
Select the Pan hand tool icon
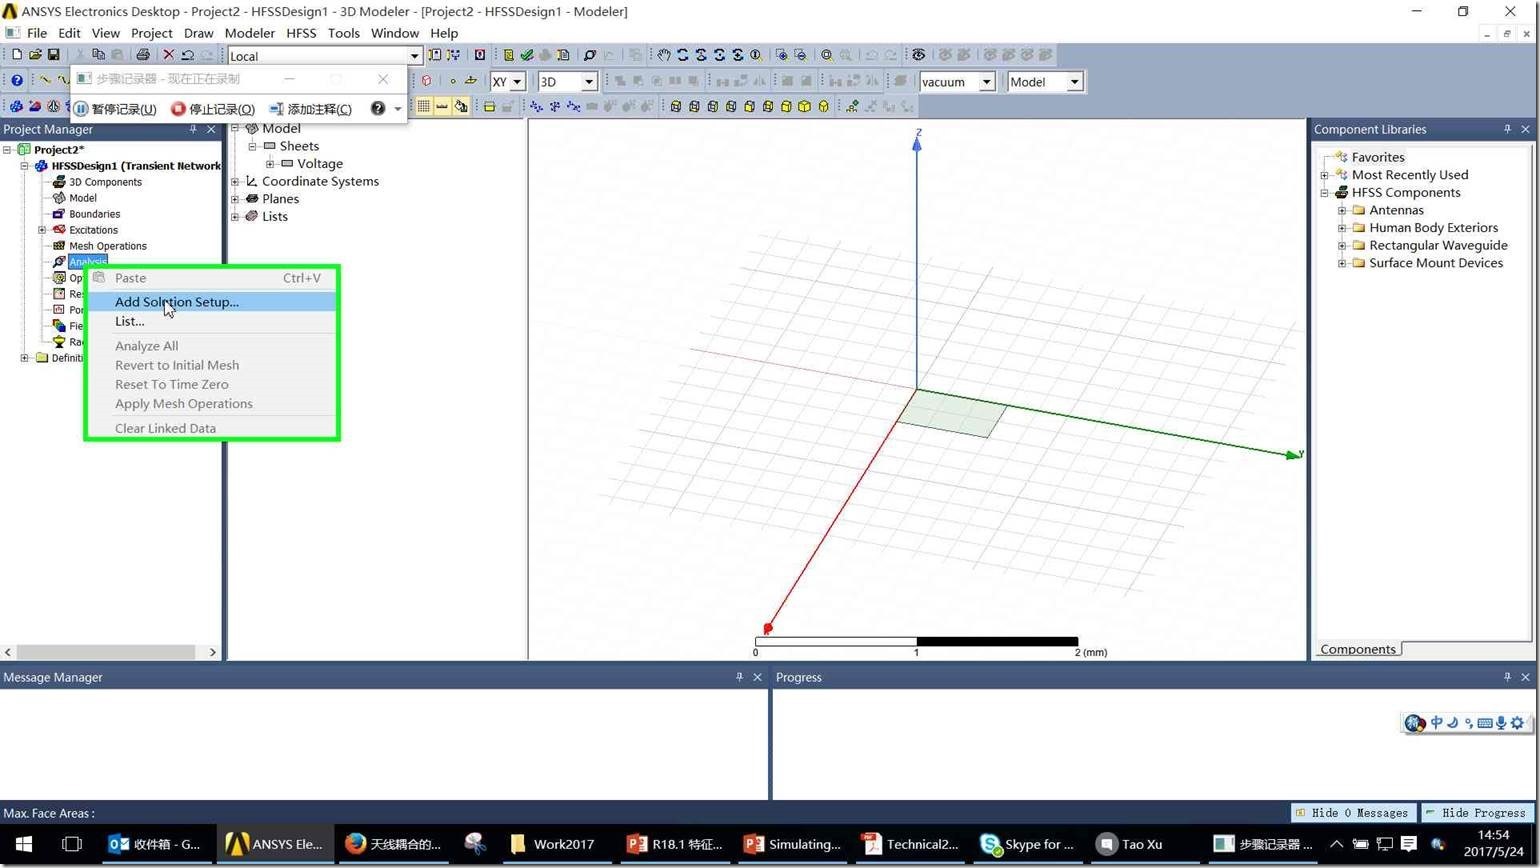663,55
